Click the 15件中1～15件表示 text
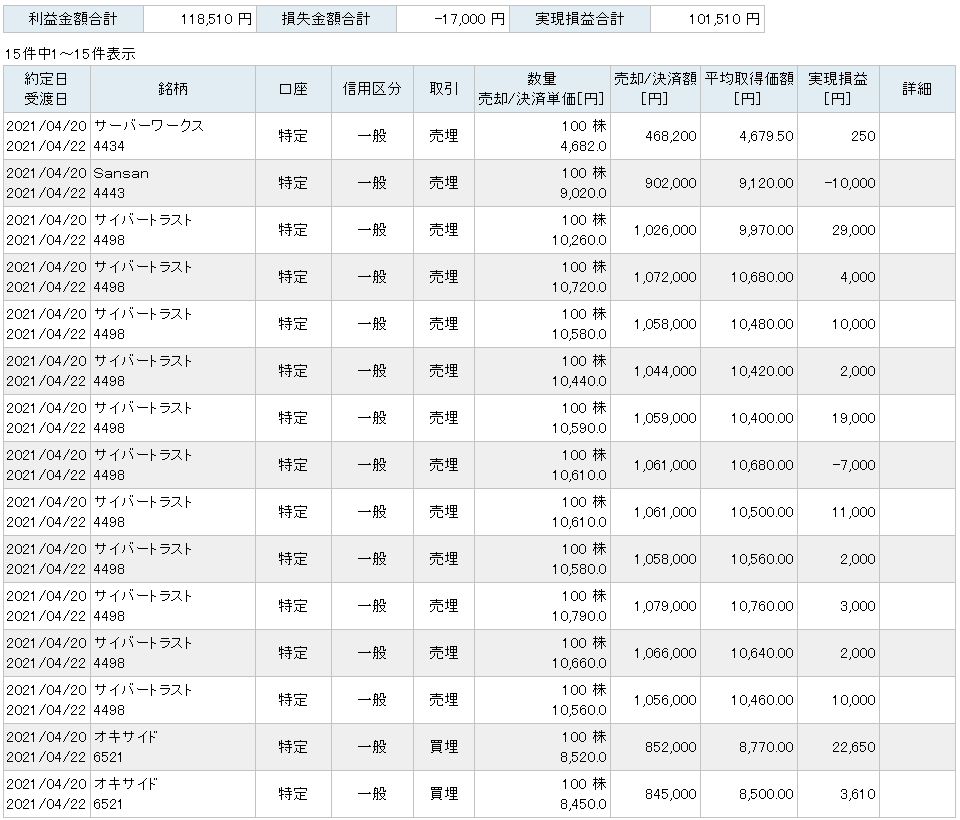960x820 pixels. (x=70, y=54)
